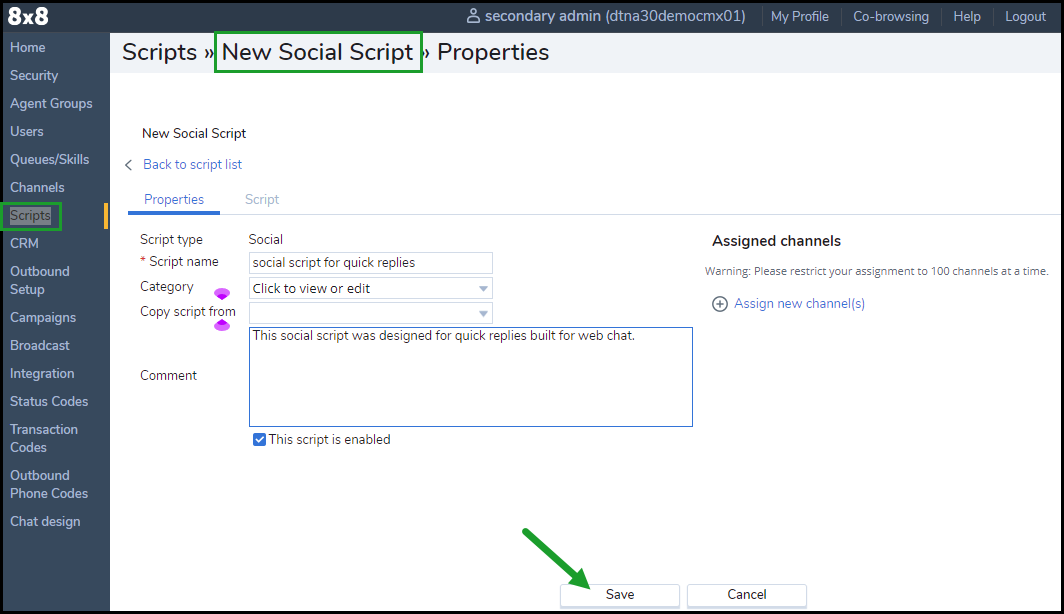Click Logout in the top bar

(1025, 16)
